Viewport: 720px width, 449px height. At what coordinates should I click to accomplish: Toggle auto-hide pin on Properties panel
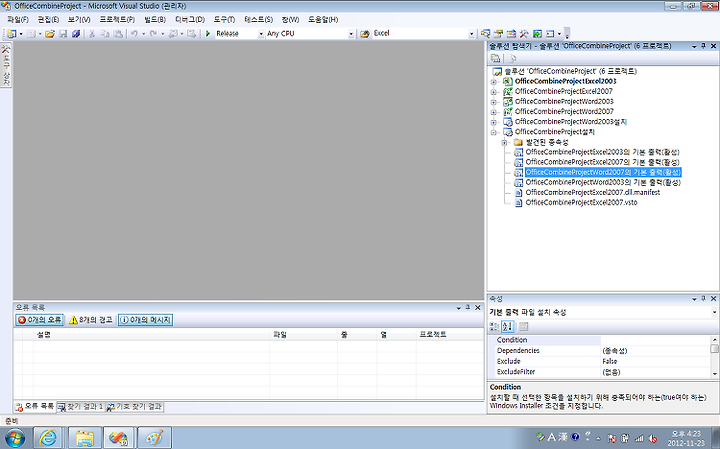[703, 298]
